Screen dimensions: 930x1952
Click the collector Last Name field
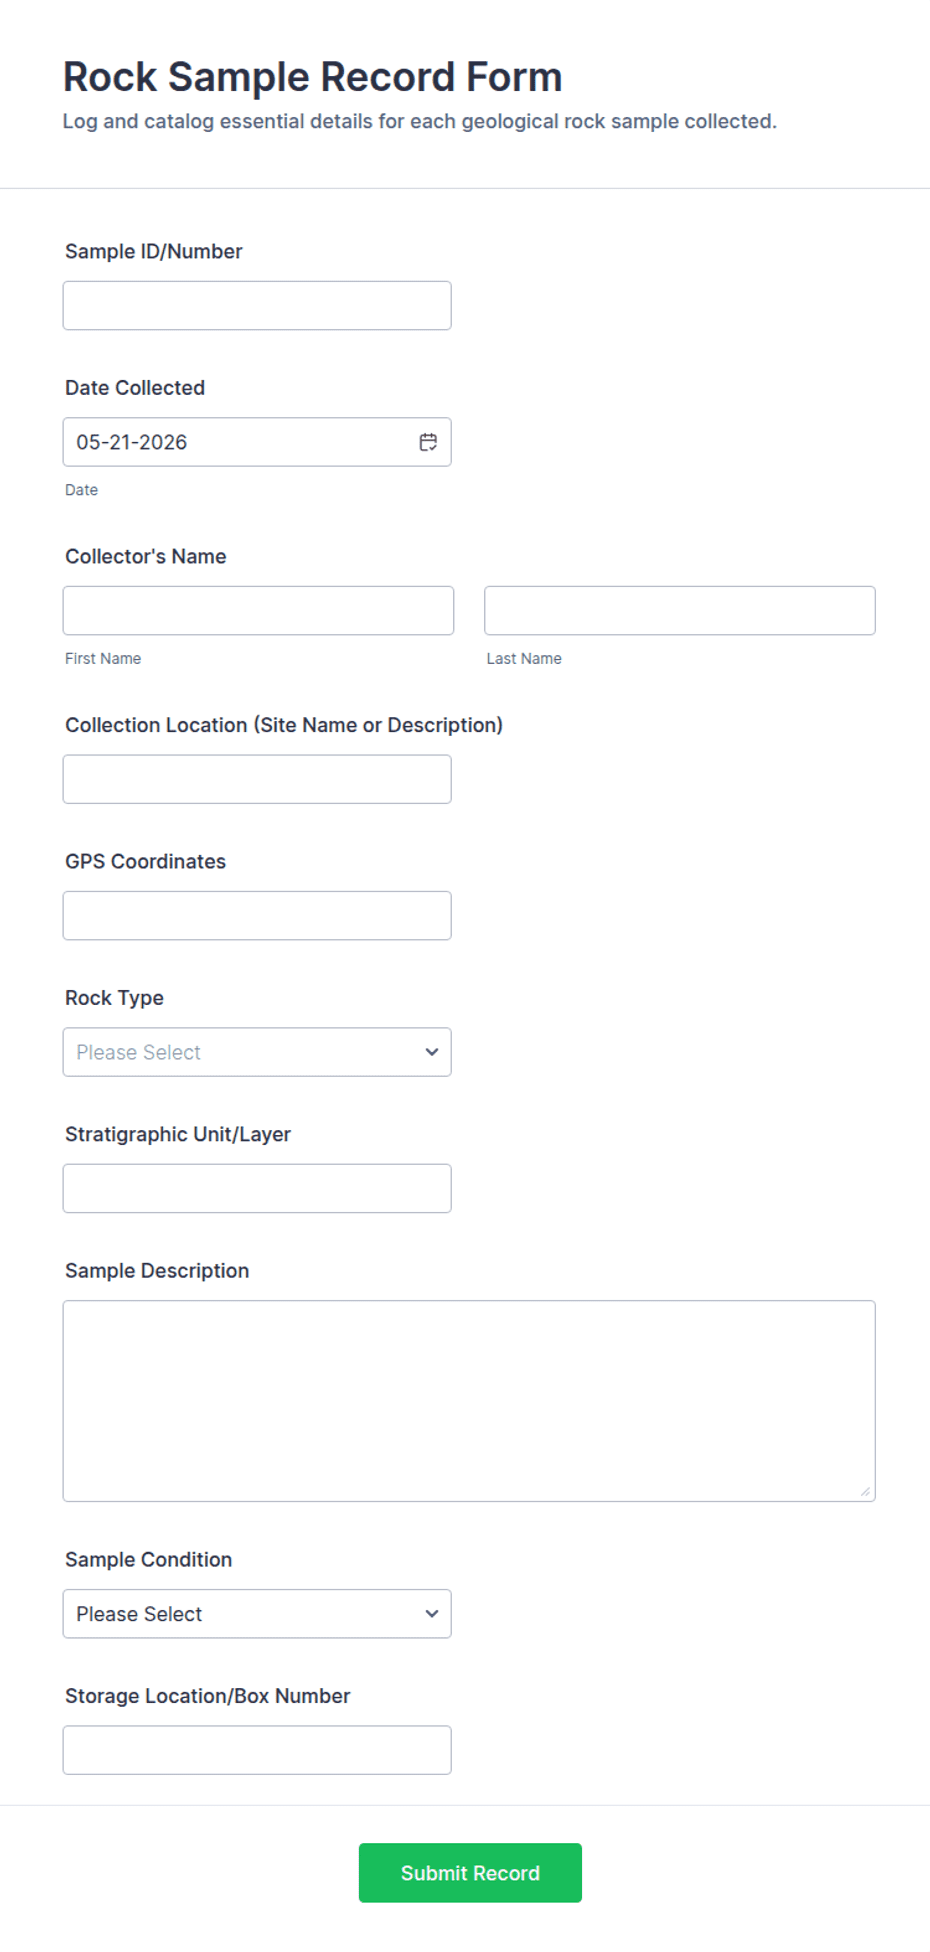pos(680,611)
